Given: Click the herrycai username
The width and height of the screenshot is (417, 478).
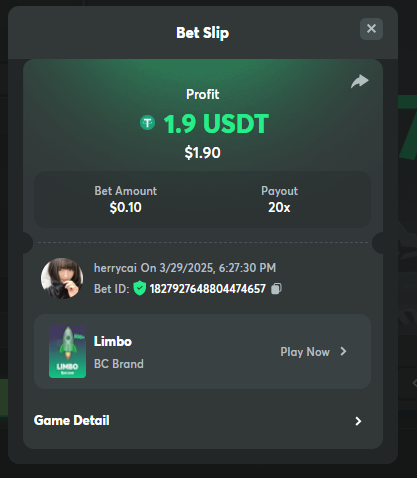Looking at the screenshot, I should pos(115,268).
